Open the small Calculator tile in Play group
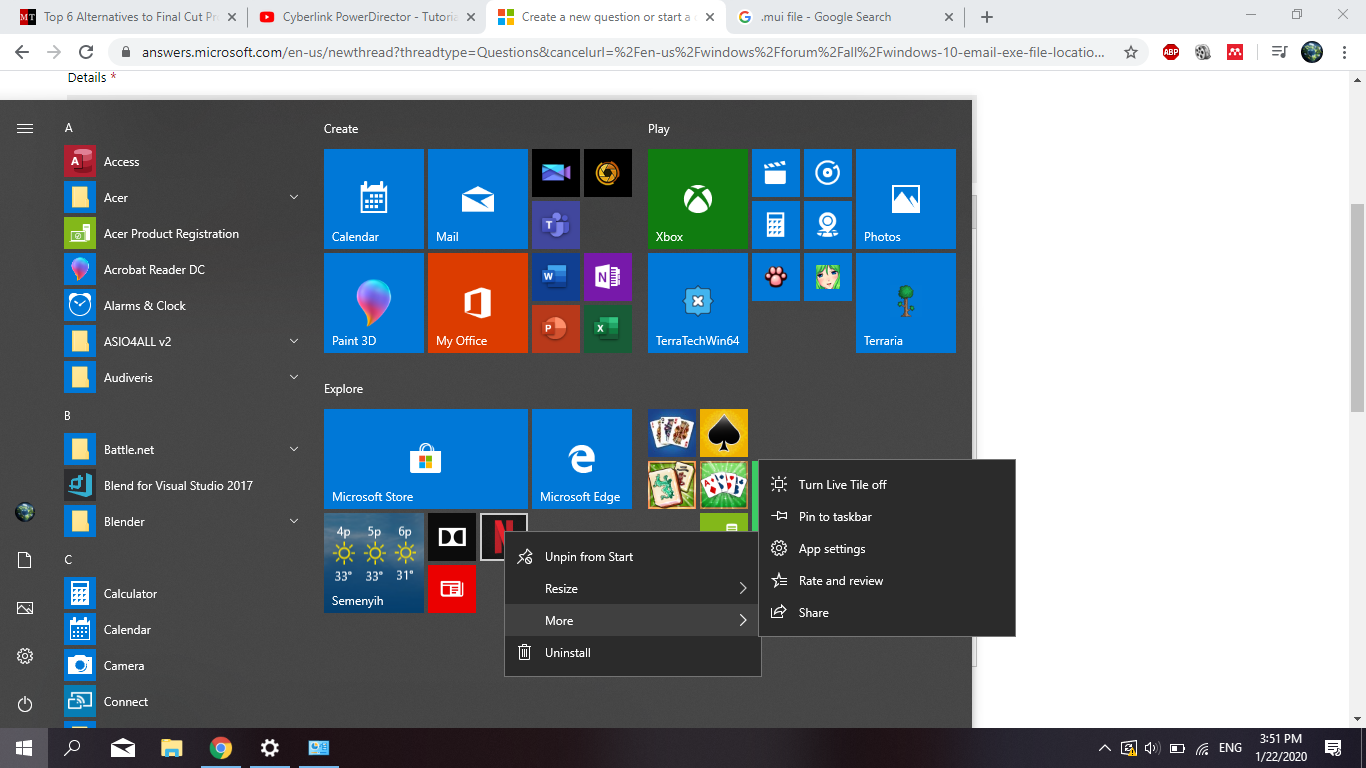The height and width of the screenshot is (768, 1366). click(775, 225)
